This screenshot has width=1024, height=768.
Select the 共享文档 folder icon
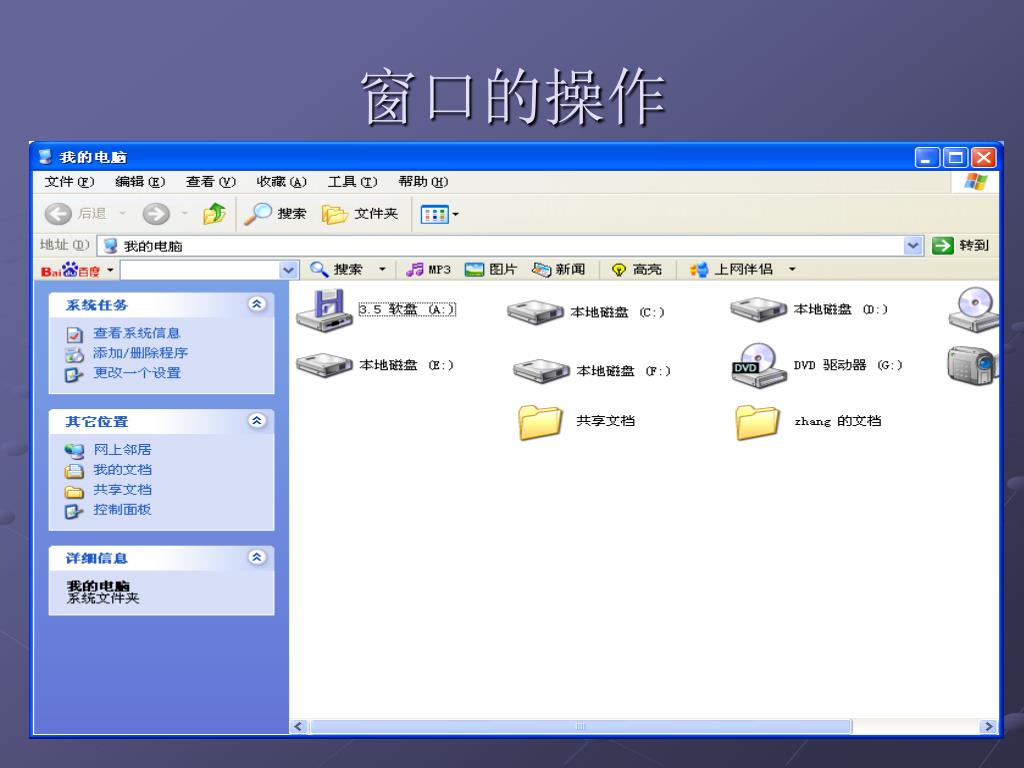point(540,422)
